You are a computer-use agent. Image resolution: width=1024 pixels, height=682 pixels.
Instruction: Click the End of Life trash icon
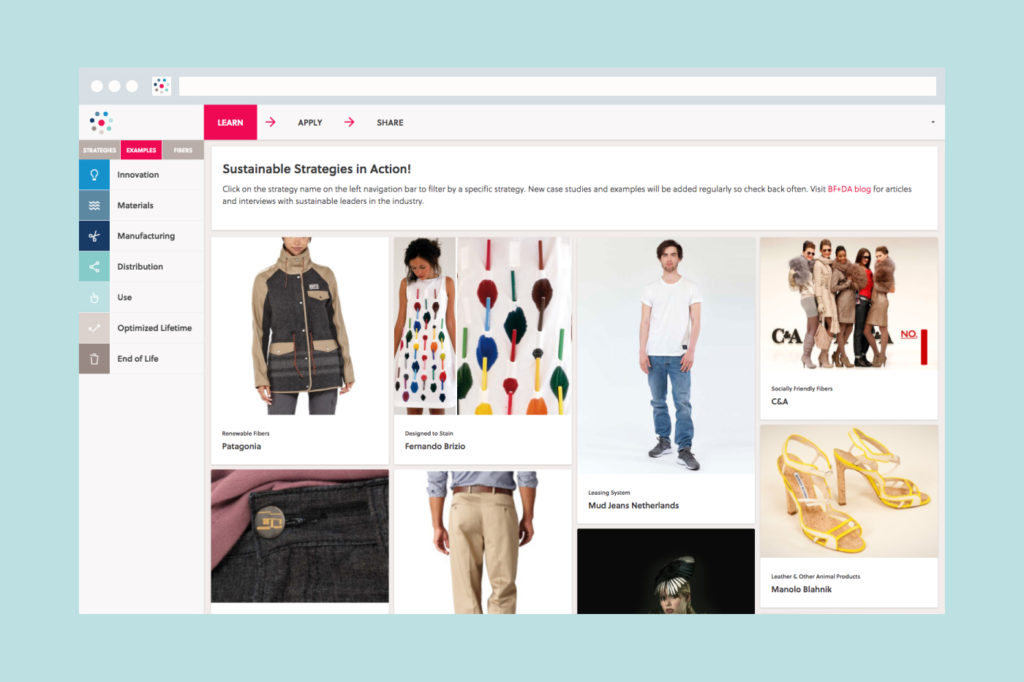click(94, 359)
